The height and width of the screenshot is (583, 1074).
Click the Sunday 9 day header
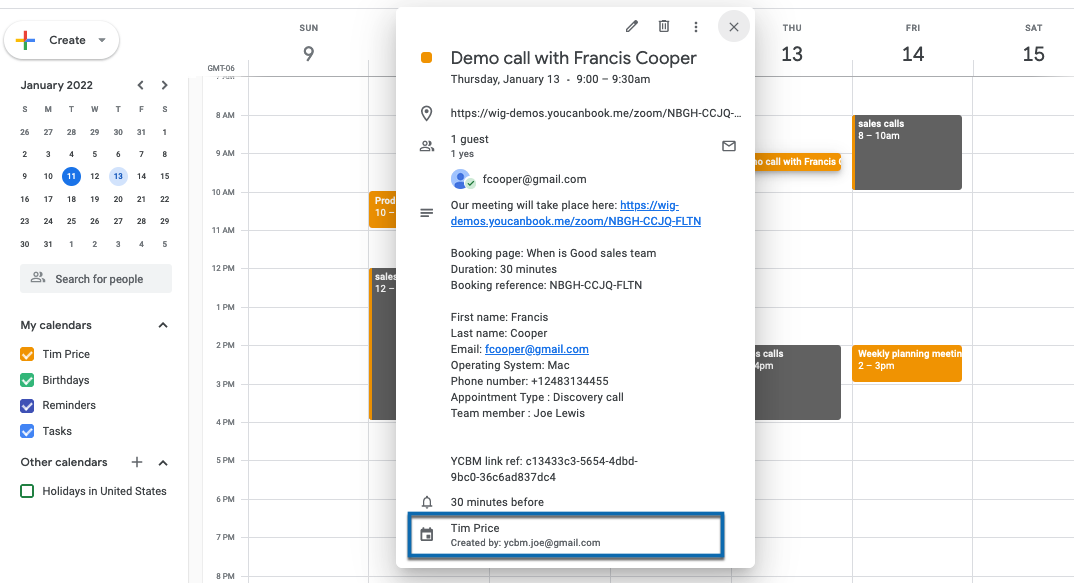pos(309,45)
